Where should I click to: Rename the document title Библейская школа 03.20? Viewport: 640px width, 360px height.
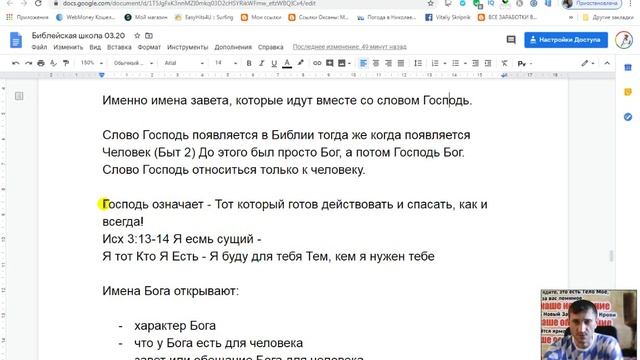[x=78, y=36]
